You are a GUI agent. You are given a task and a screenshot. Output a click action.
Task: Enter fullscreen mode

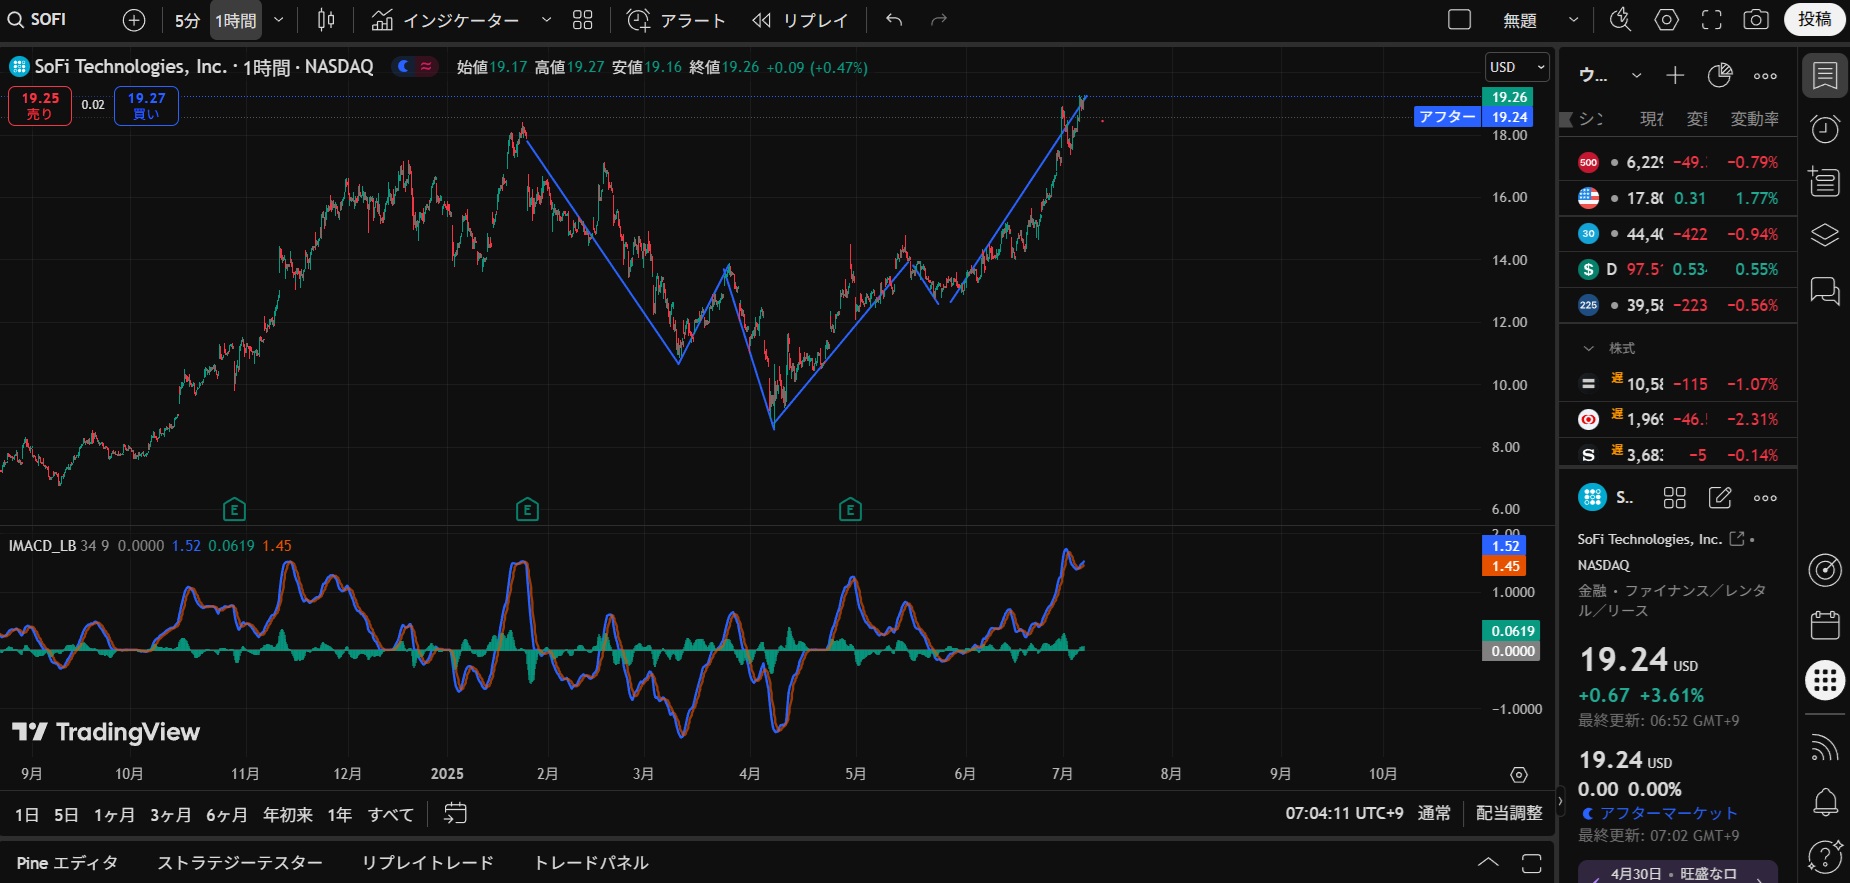tap(1712, 20)
